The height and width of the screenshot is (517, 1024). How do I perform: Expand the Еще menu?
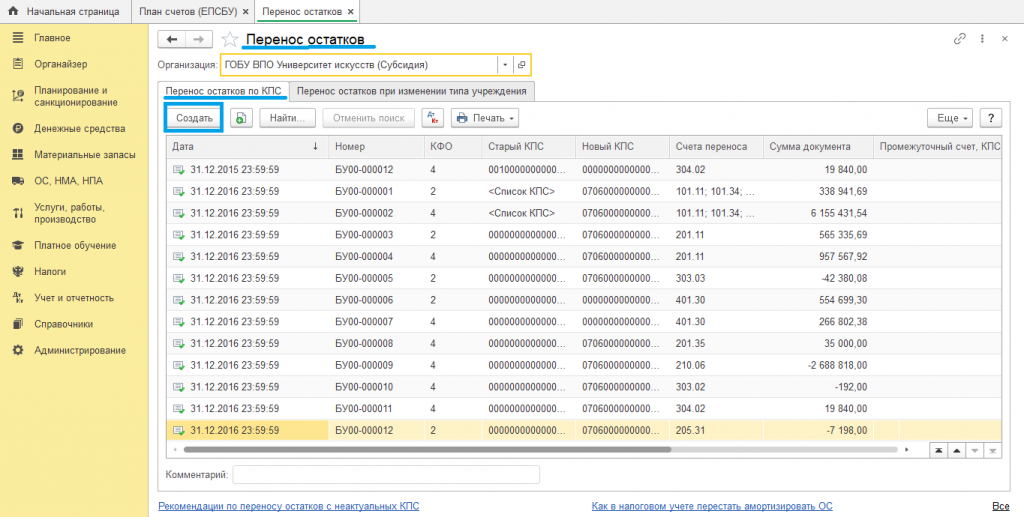[949, 118]
